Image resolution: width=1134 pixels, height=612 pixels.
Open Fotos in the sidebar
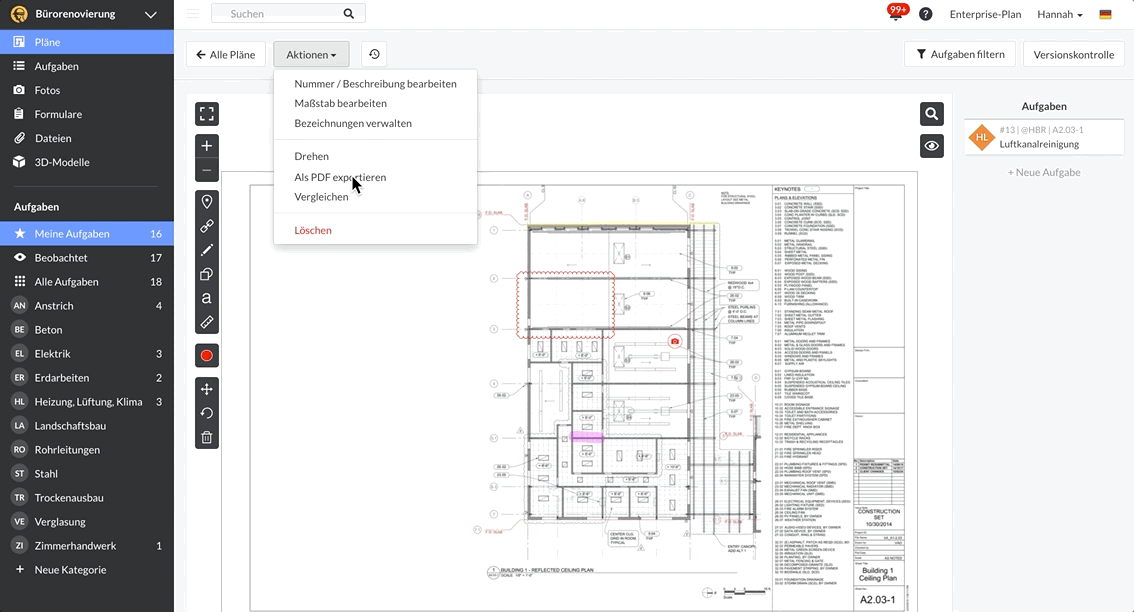pyautogui.click(x=87, y=90)
